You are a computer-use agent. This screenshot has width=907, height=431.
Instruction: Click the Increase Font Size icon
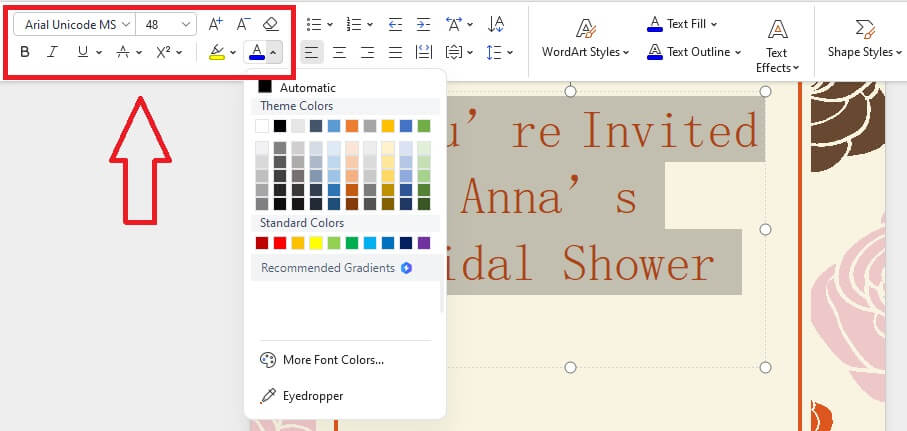[216, 24]
